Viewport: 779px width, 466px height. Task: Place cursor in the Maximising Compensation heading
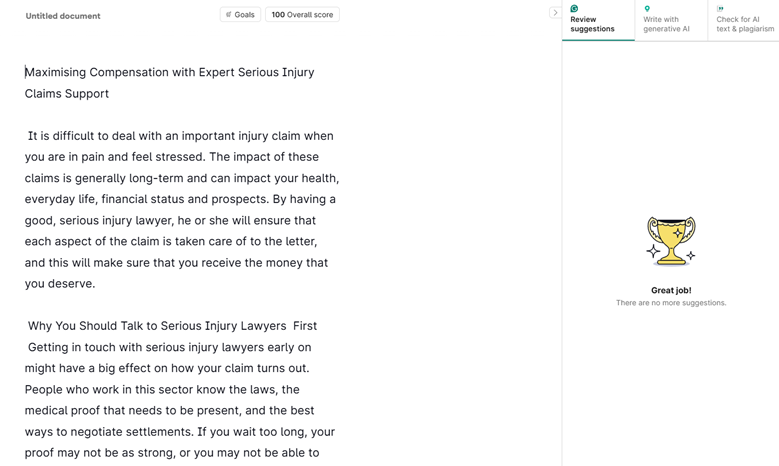(x=170, y=72)
